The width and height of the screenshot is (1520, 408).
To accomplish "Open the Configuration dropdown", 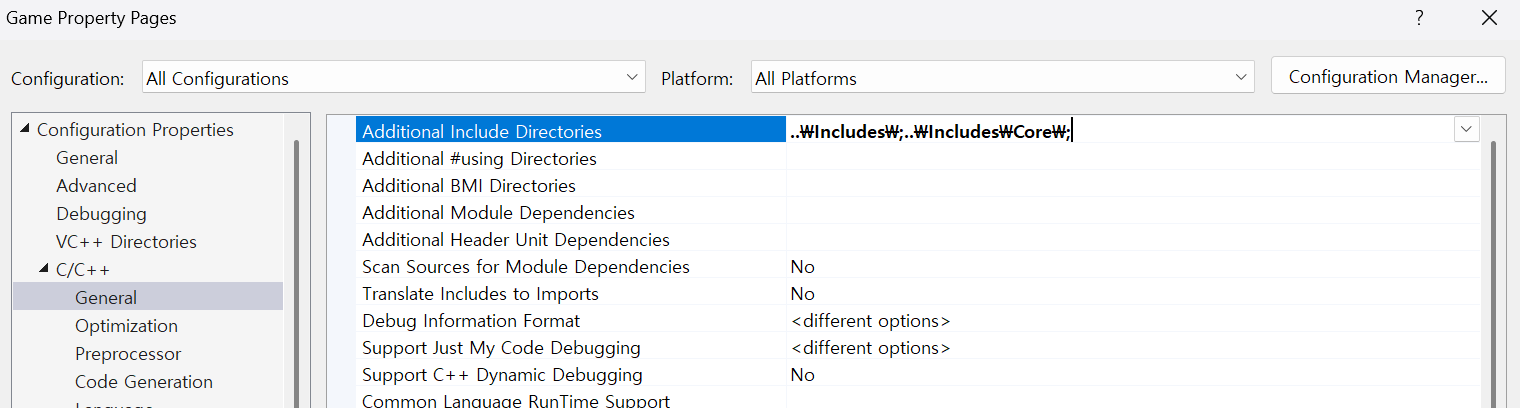I will 394,78.
